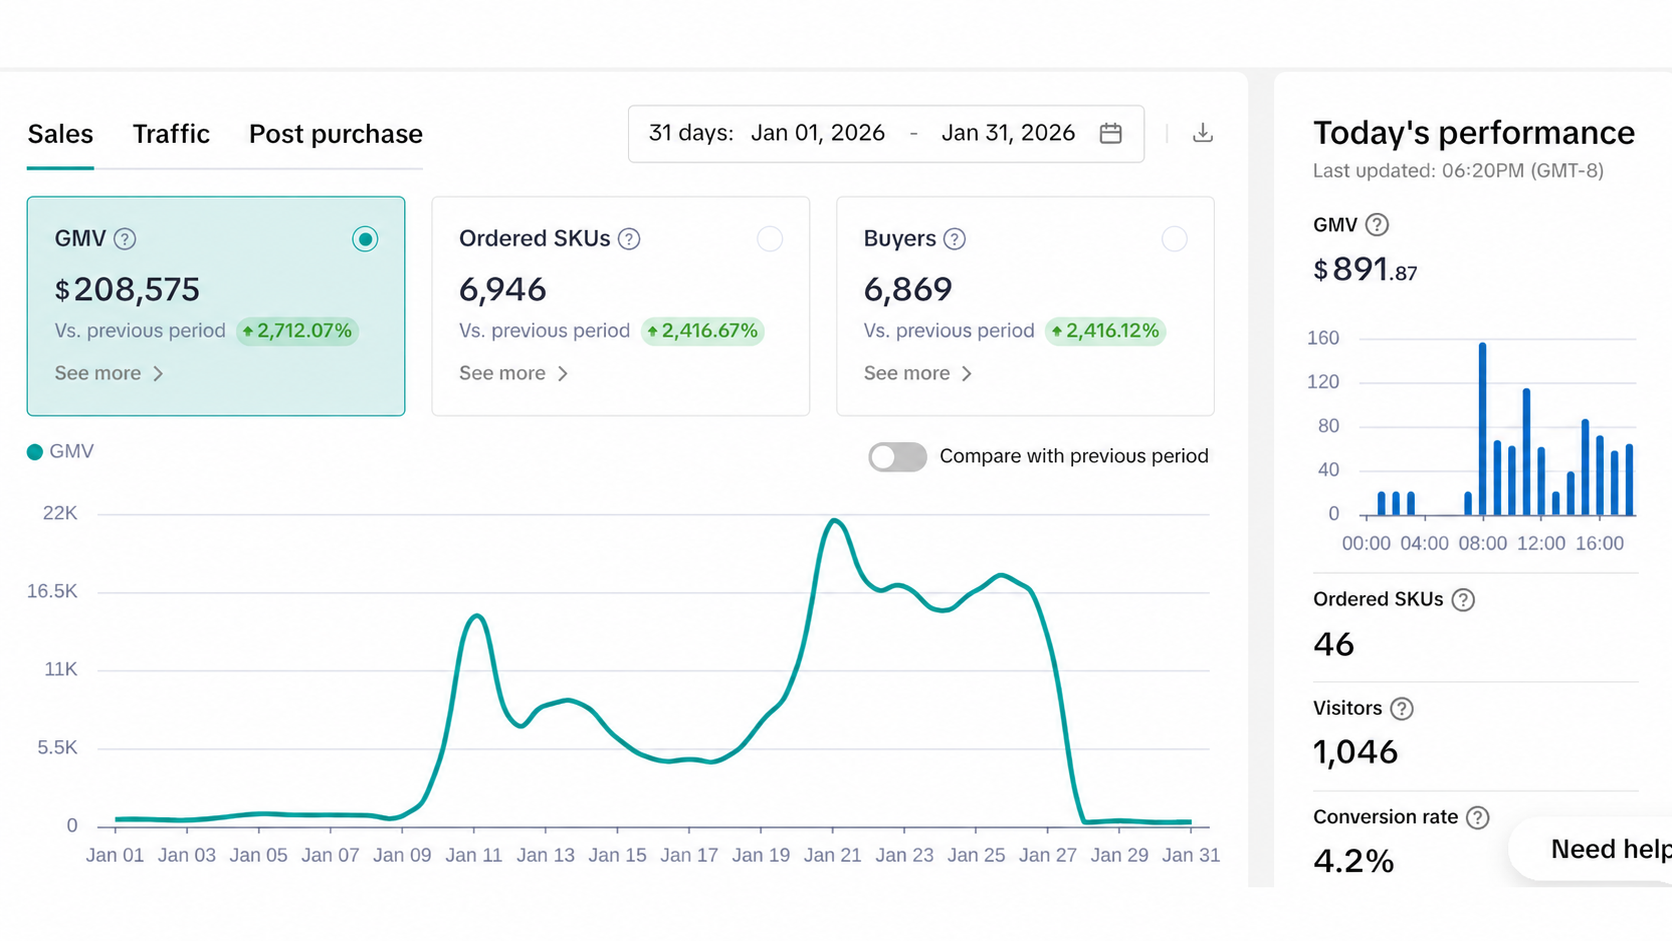Expand See more under Ordered SKUs card

(x=514, y=373)
